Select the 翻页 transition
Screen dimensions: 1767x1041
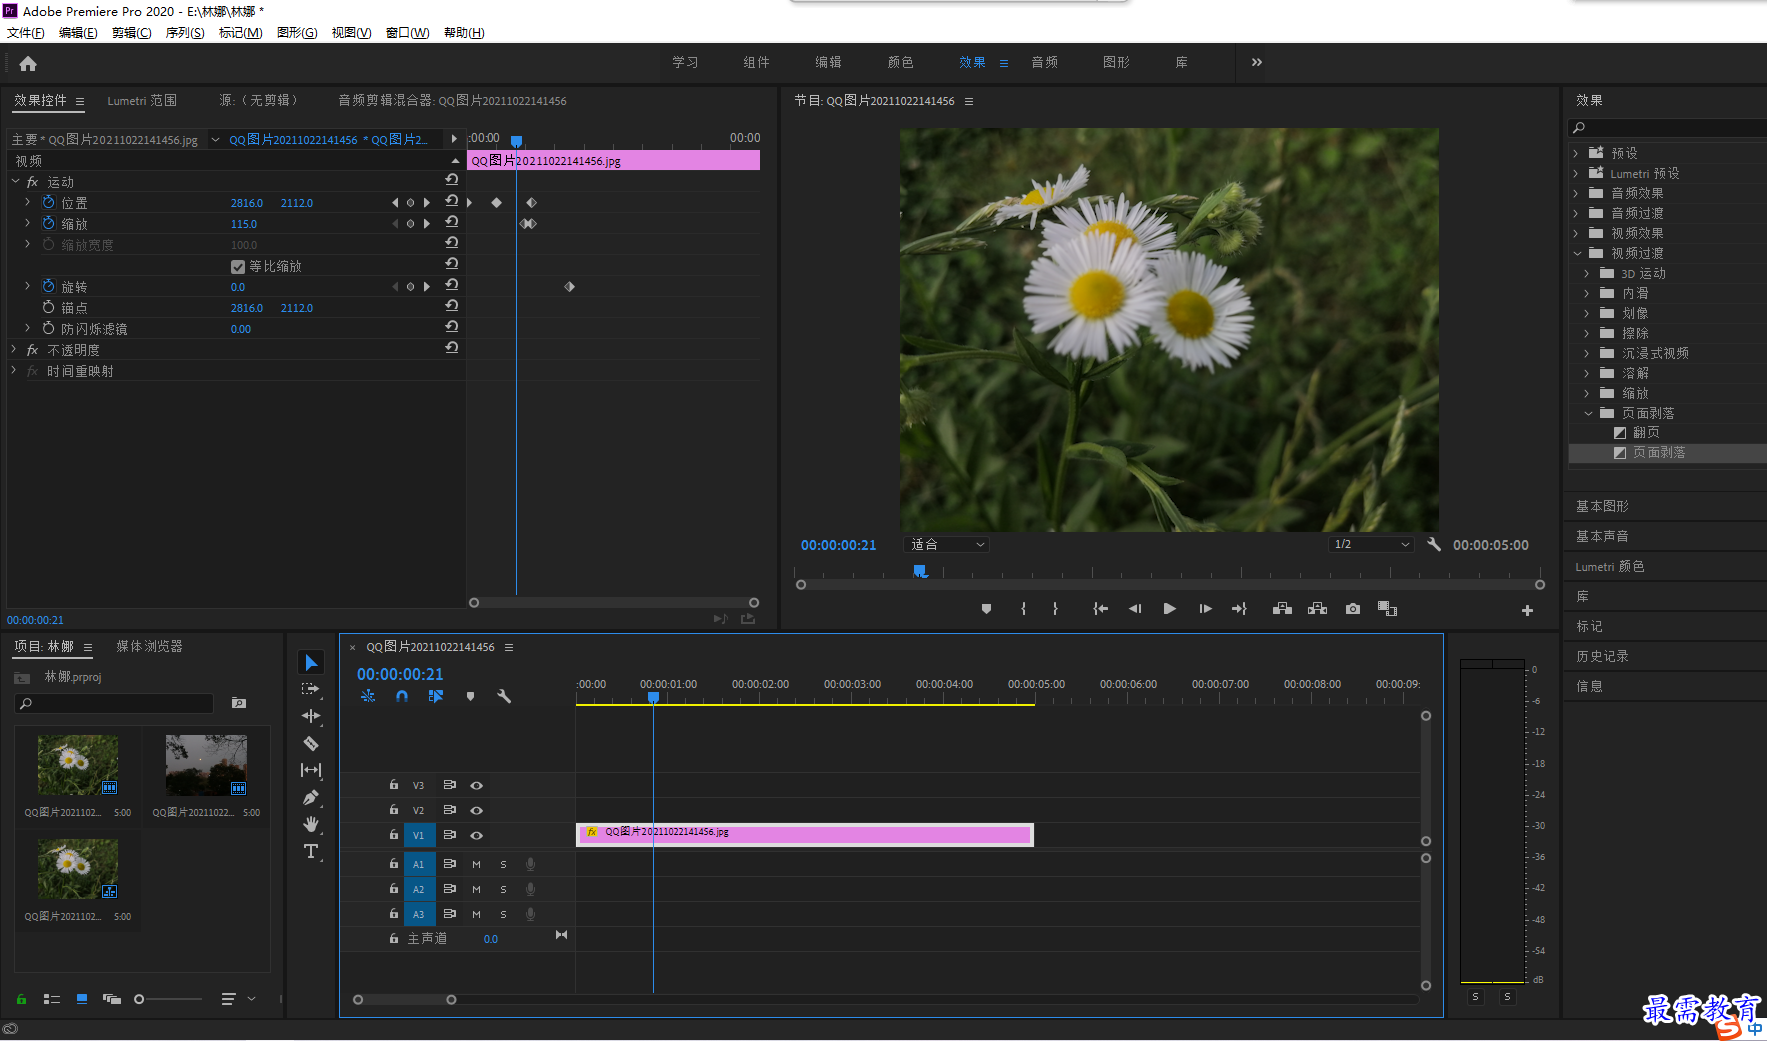pyautogui.click(x=1646, y=432)
